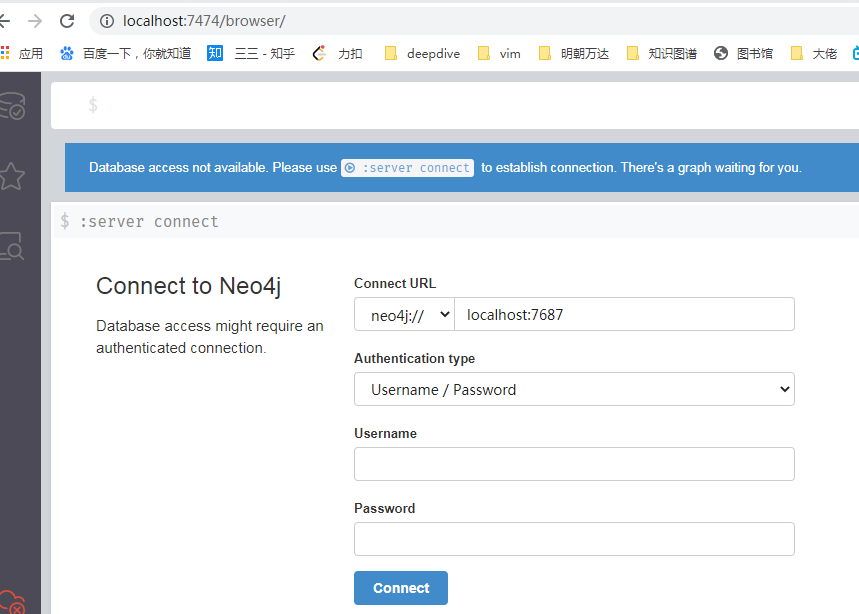
Task: Open the vim bookmark
Action: click(x=498, y=53)
